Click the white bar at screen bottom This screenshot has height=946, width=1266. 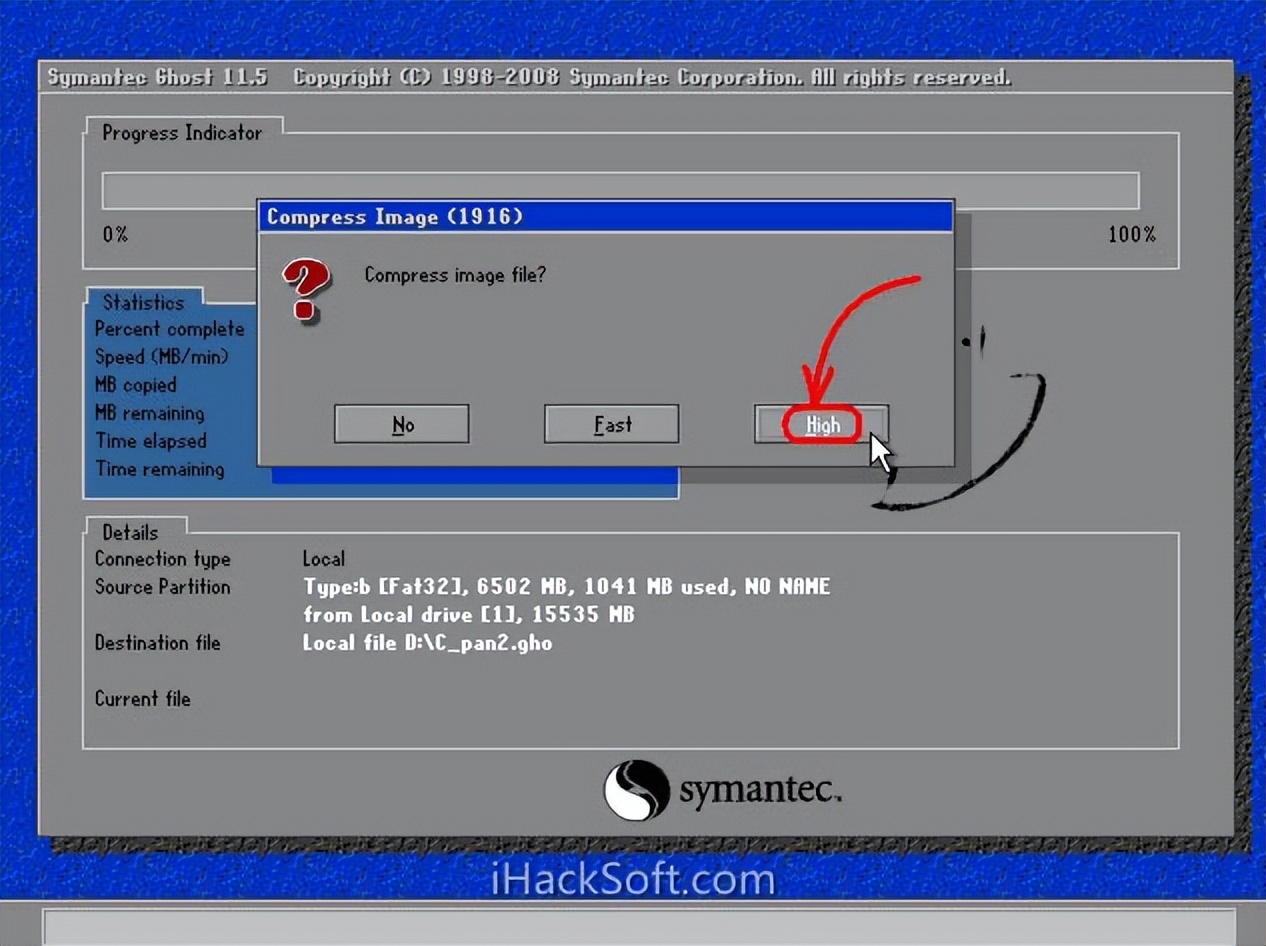(640, 928)
